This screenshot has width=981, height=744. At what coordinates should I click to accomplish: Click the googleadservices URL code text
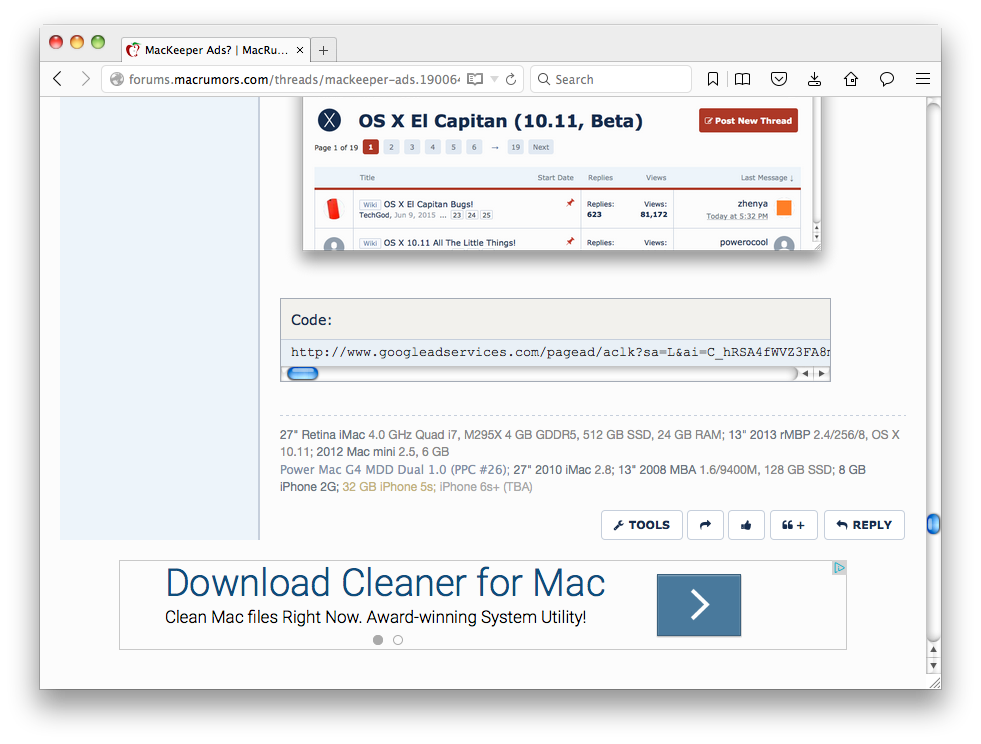(x=560, y=352)
